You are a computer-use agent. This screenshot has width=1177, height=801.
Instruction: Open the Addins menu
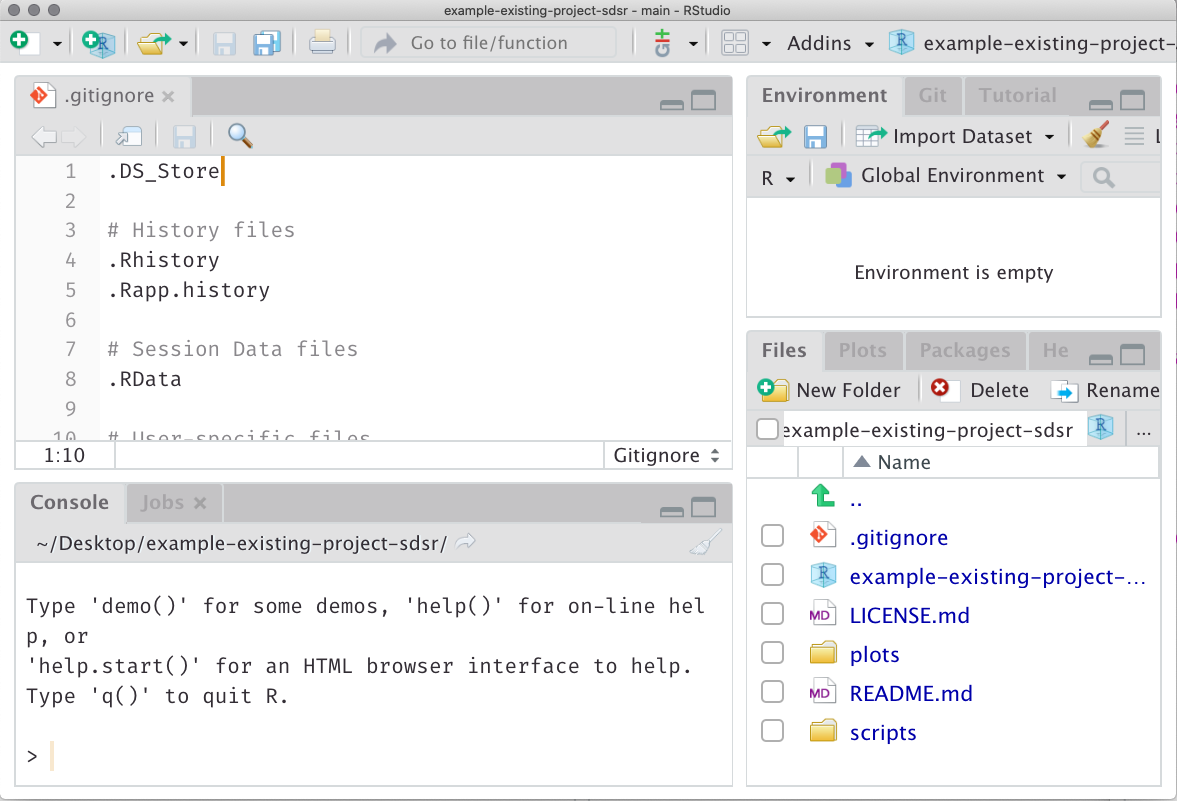830,44
